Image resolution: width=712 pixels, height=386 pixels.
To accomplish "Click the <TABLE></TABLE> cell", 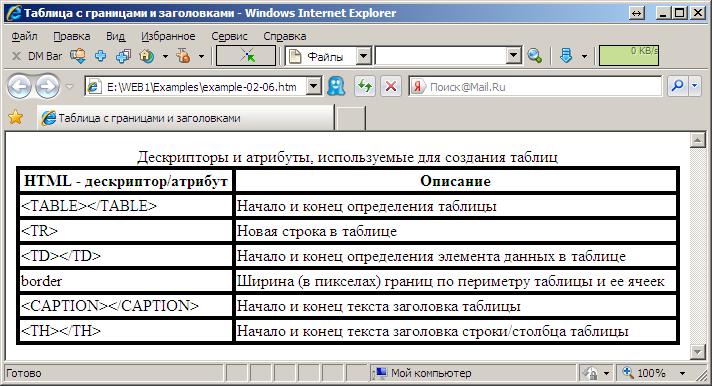I will 126,206.
